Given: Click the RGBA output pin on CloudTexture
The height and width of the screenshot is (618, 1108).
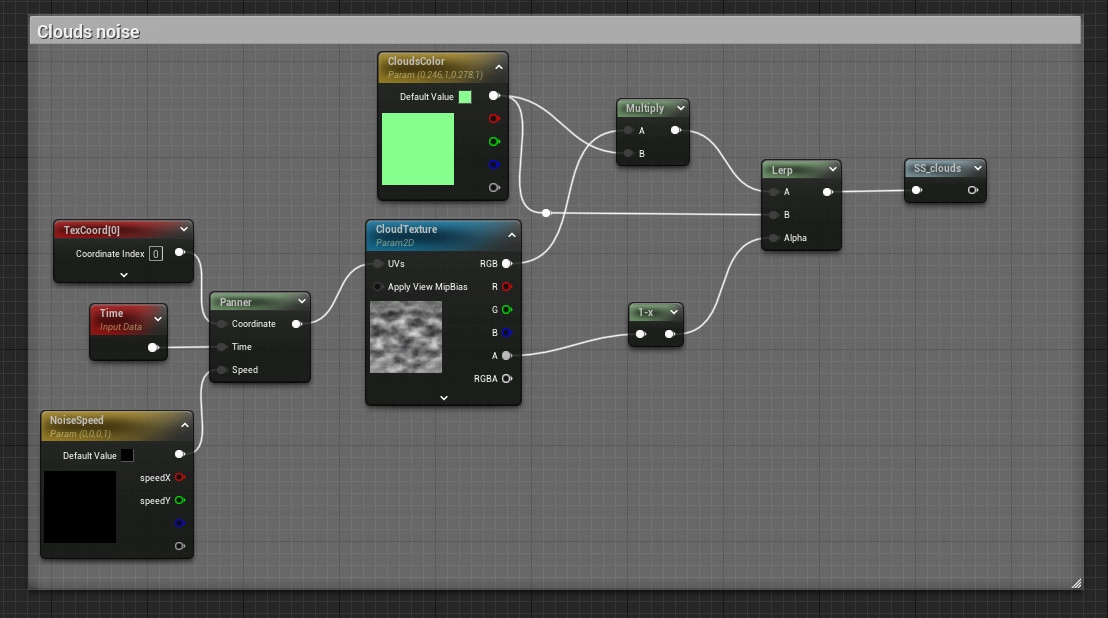Looking at the screenshot, I should coord(506,379).
